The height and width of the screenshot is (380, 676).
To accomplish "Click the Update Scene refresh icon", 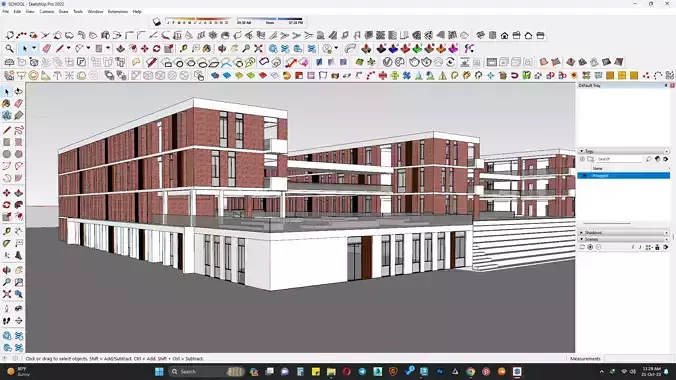I will coord(582,247).
